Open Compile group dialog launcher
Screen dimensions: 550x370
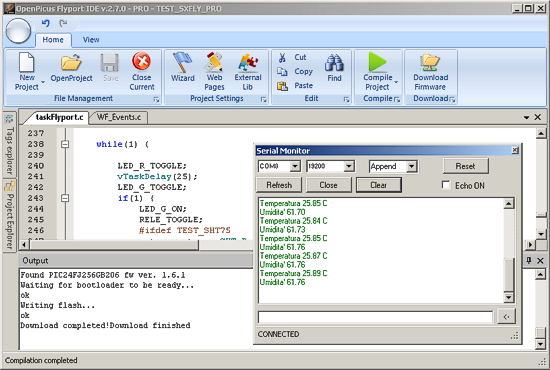coord(397,100)
